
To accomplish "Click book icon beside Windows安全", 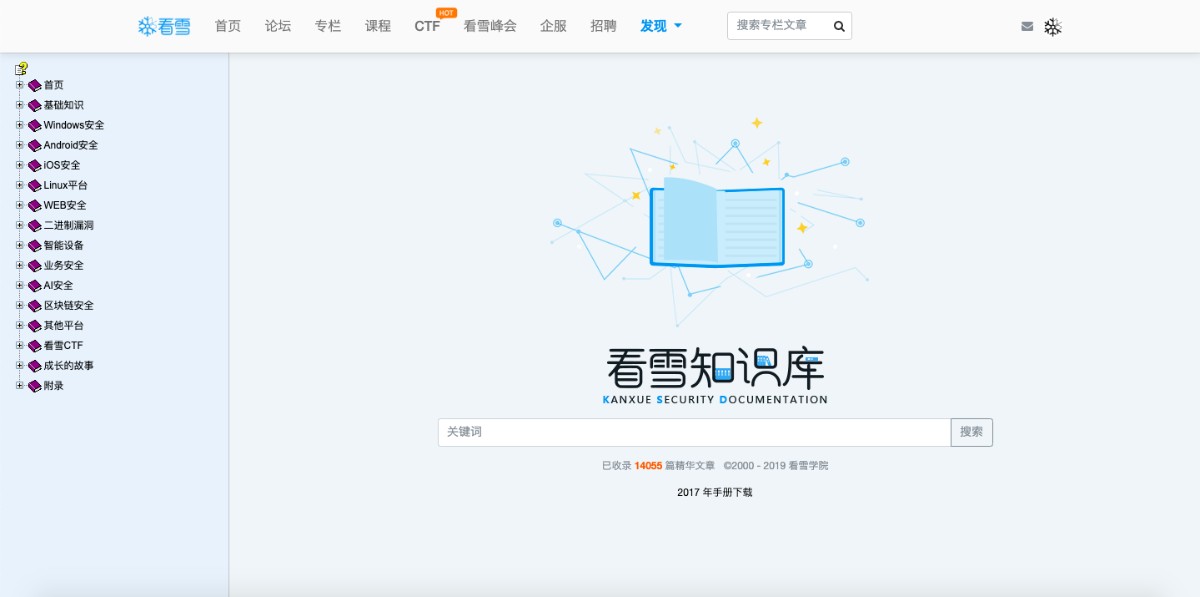I will 35,125.
